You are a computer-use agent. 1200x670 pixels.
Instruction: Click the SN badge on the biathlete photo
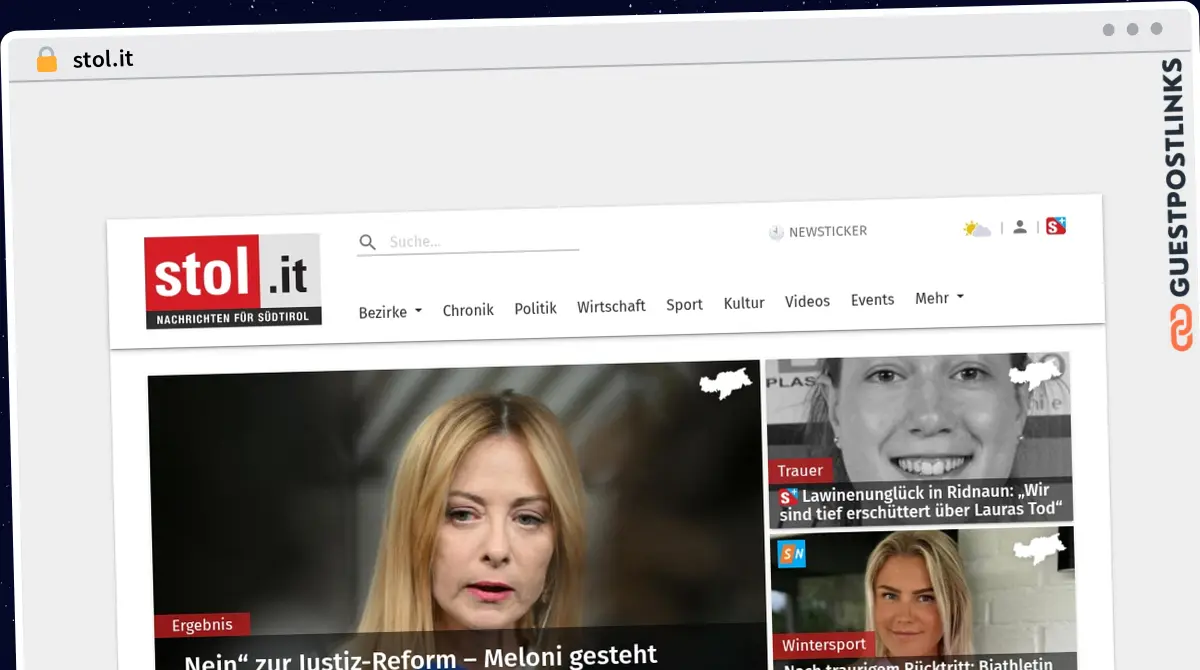coord(792,553)
